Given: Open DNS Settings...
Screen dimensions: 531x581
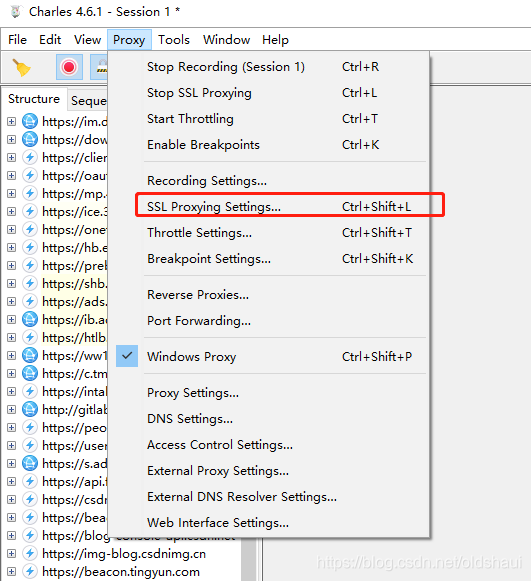Looking at the screenshot, I should [269, 419].
